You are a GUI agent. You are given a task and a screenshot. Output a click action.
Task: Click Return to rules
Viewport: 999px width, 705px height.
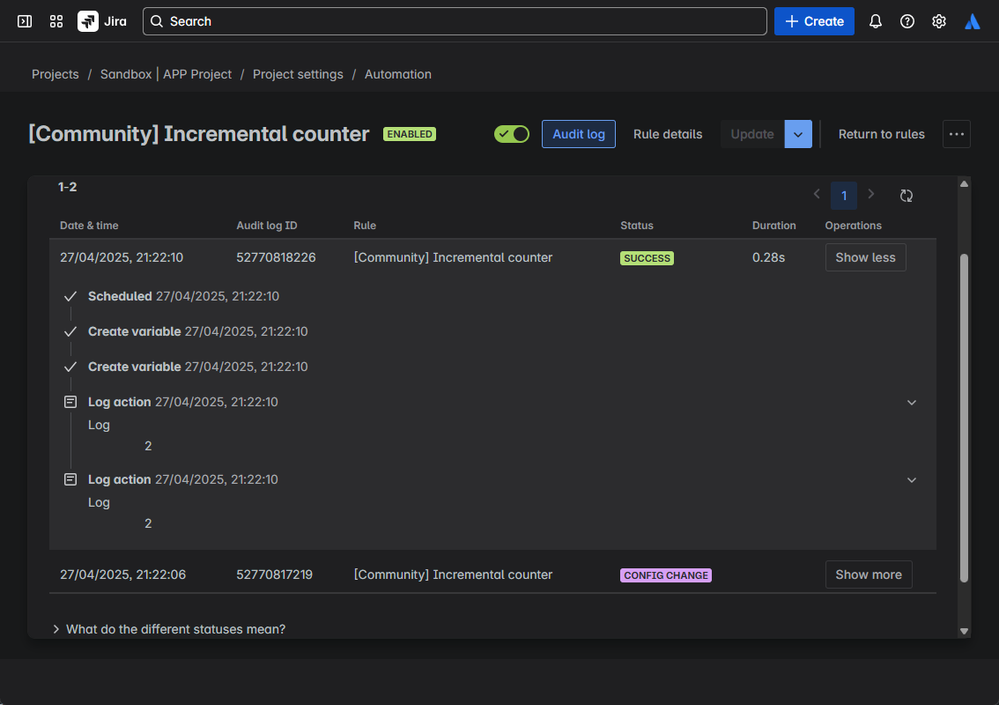[x=881, y=134]
